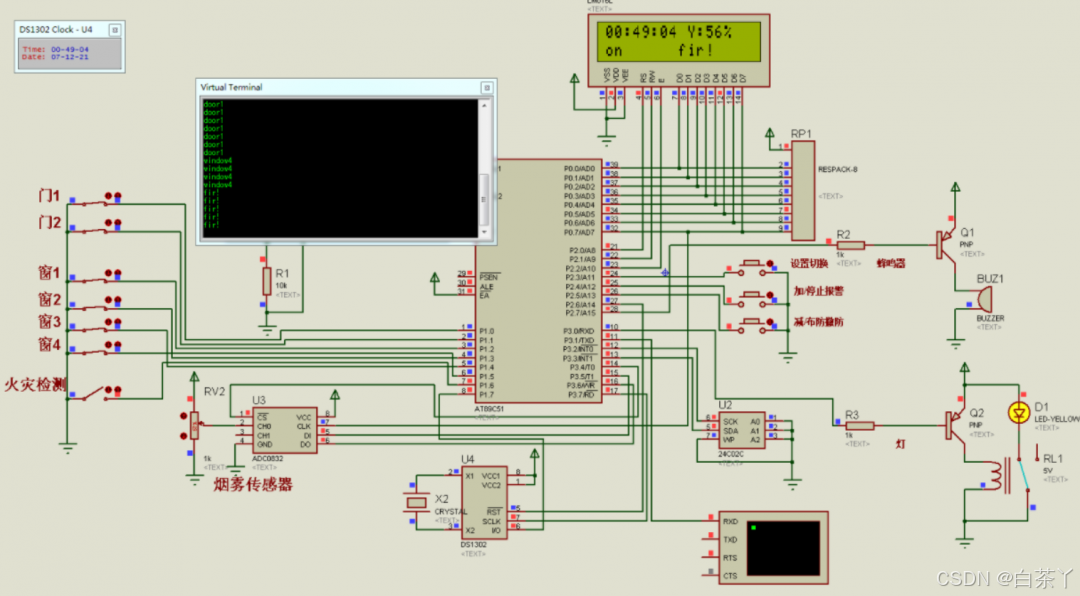
Task: Select the R3 1k resistor
Action: click(859, 426)
